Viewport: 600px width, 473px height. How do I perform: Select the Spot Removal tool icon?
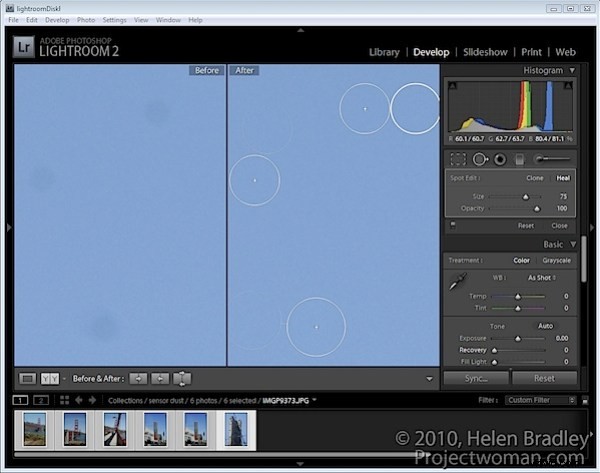[480, 159]
